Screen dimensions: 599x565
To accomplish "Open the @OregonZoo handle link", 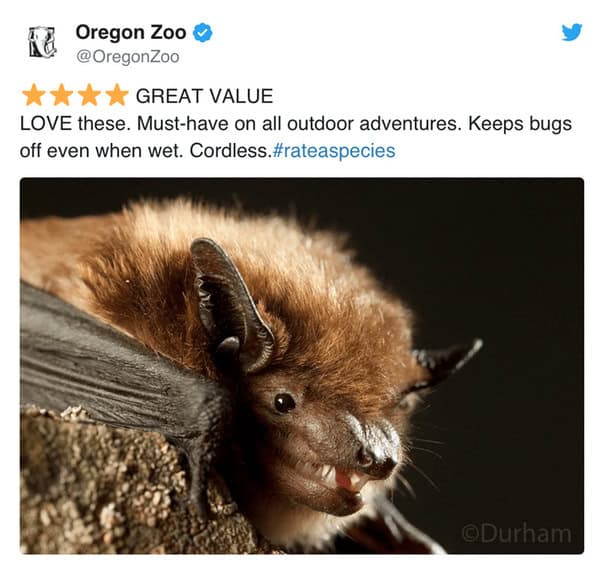I will [x=128, y=57].
